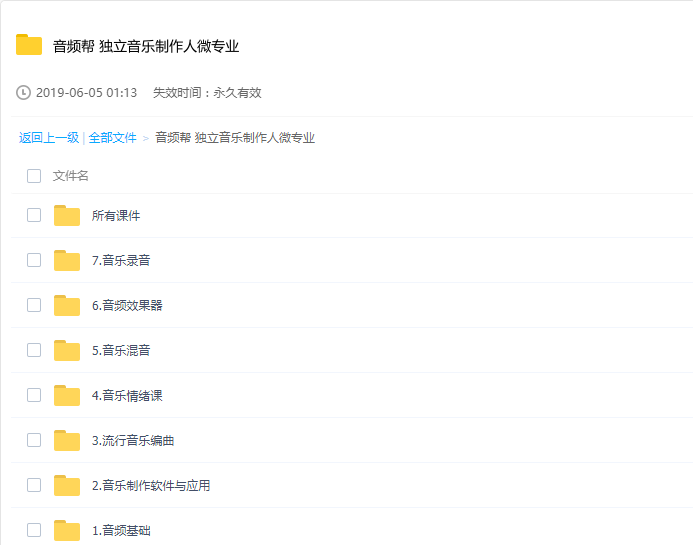Open the folder name 1.音频基础

coord(121,530)
